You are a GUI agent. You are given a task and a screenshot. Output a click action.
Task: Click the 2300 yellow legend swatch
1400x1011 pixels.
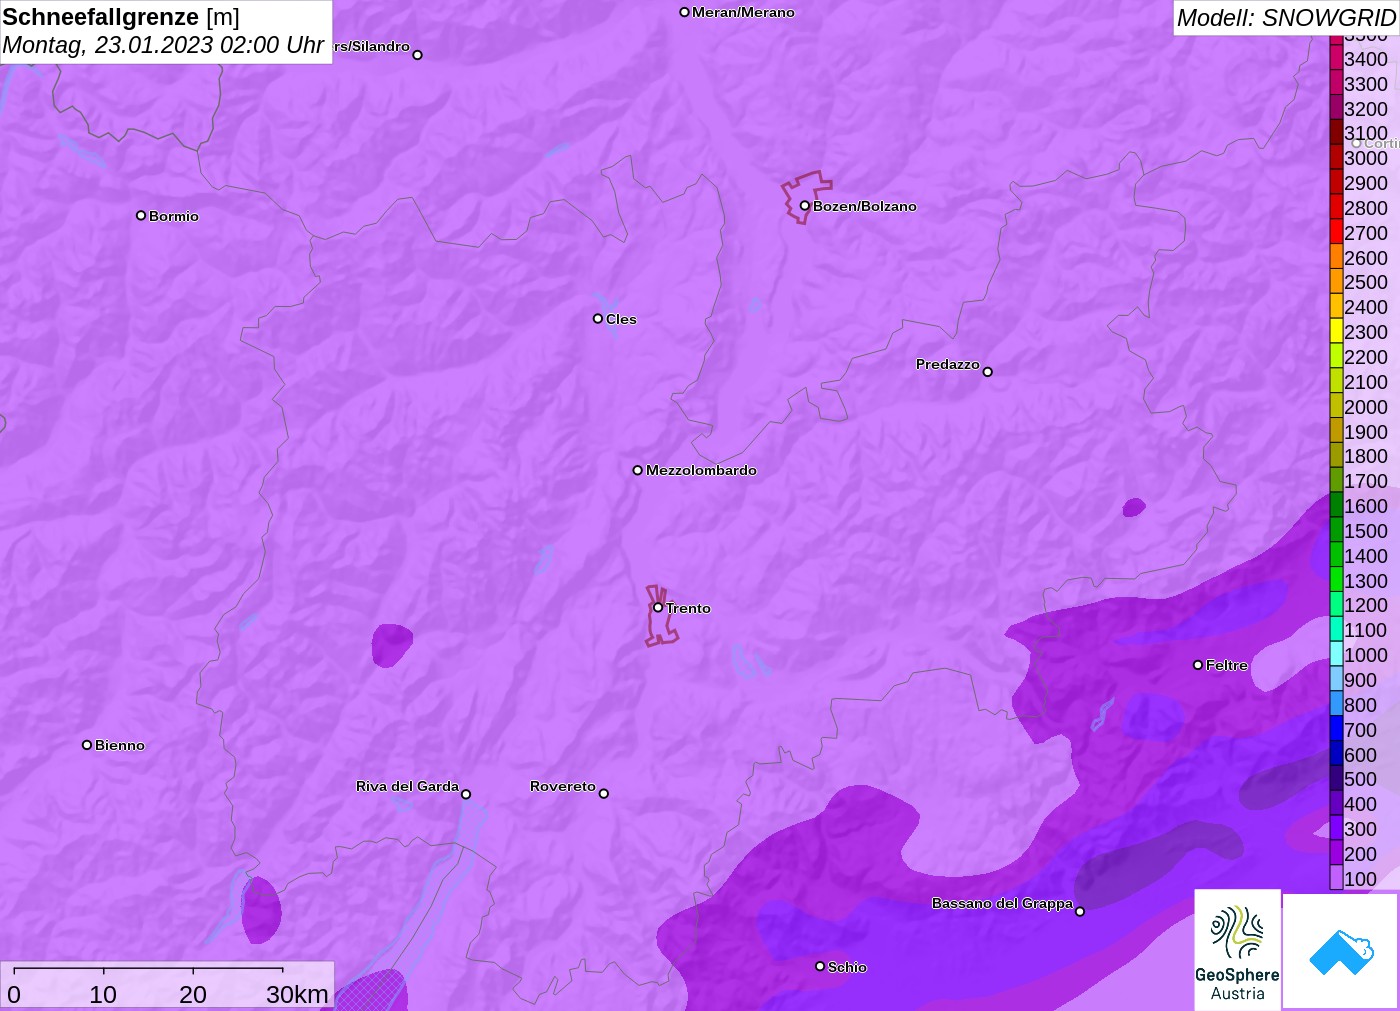pyautogui.click(x=1336, y=332)
